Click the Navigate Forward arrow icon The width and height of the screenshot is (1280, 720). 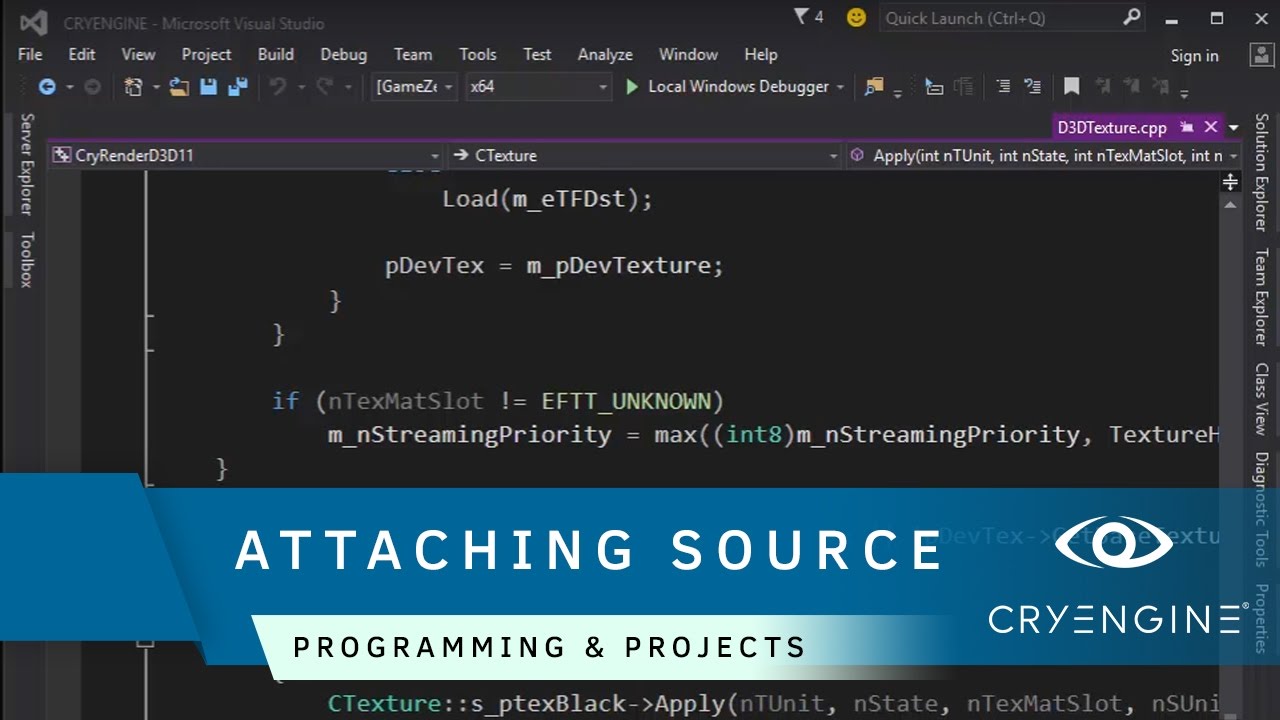[x=92, y=87]
